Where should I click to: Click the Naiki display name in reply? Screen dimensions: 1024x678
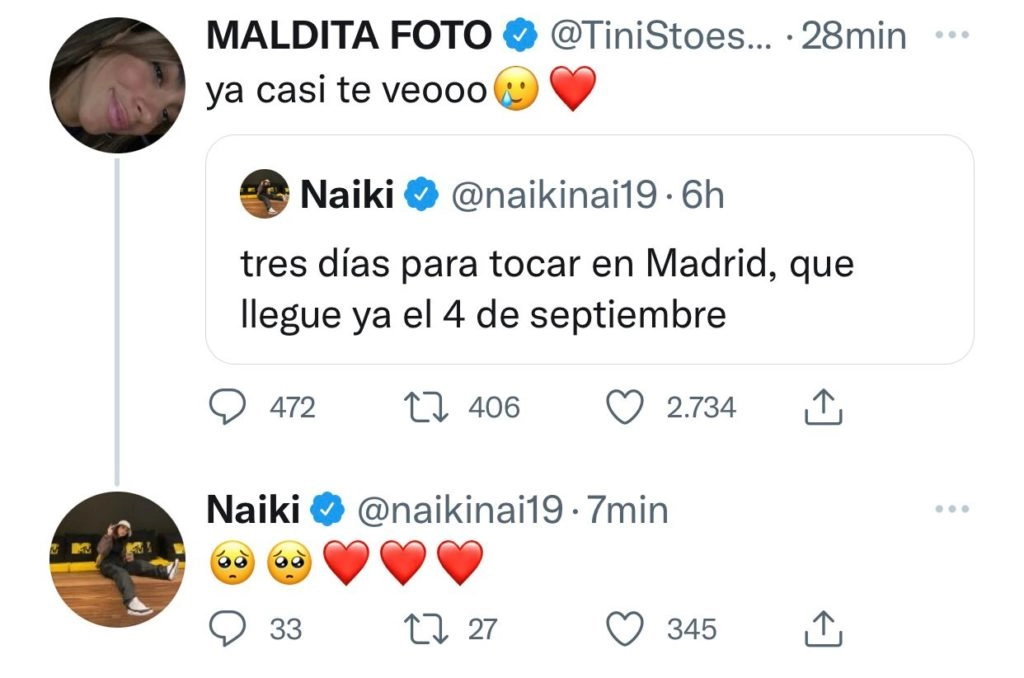[x=253, y=510]
